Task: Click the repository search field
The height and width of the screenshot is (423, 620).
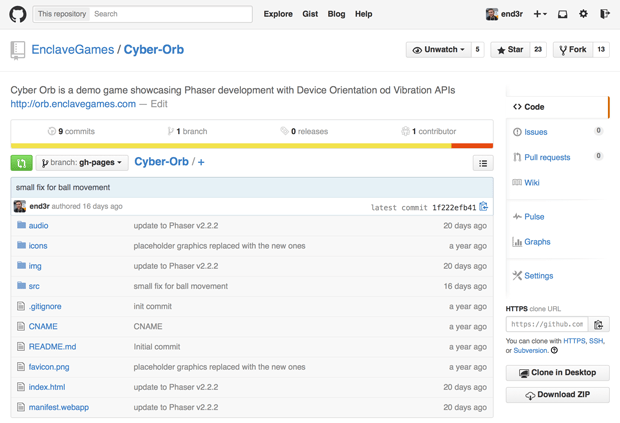Action: (170, 14)
